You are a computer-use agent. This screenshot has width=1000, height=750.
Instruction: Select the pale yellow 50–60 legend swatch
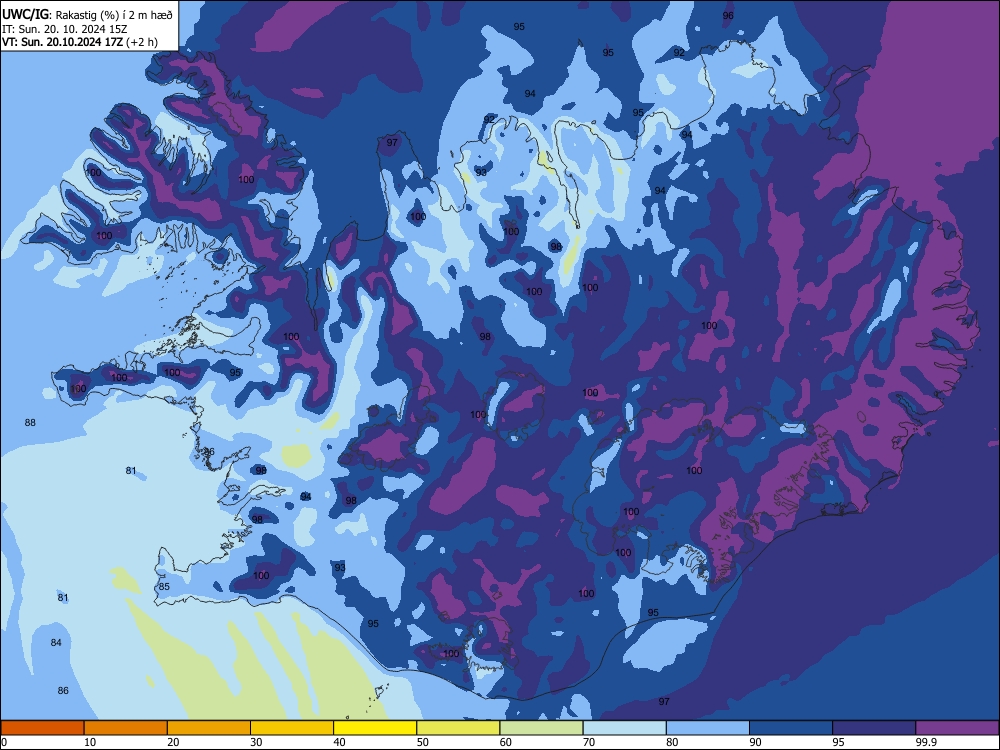click(x=459, y=728)
